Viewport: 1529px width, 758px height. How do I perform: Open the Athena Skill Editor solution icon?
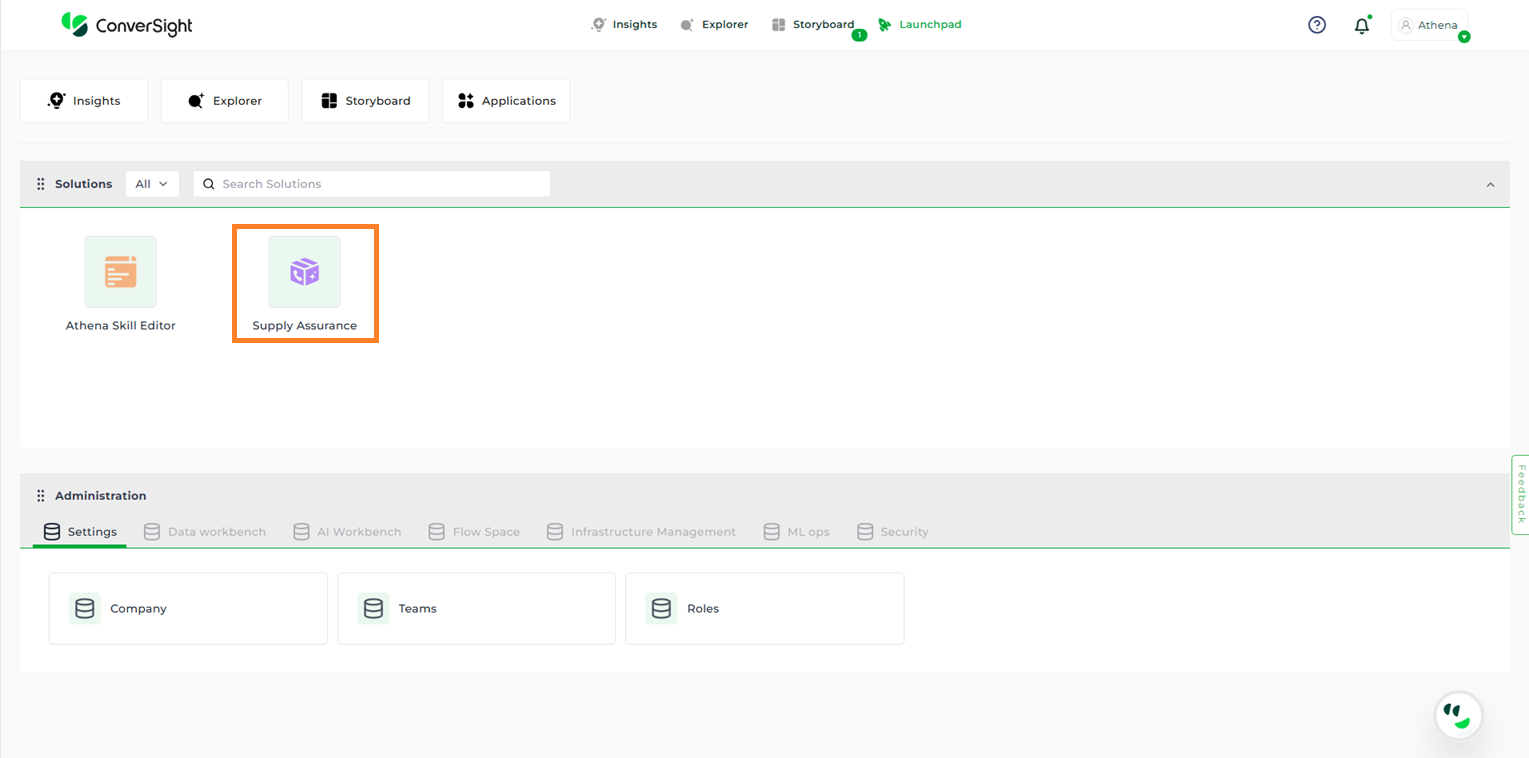120,272
